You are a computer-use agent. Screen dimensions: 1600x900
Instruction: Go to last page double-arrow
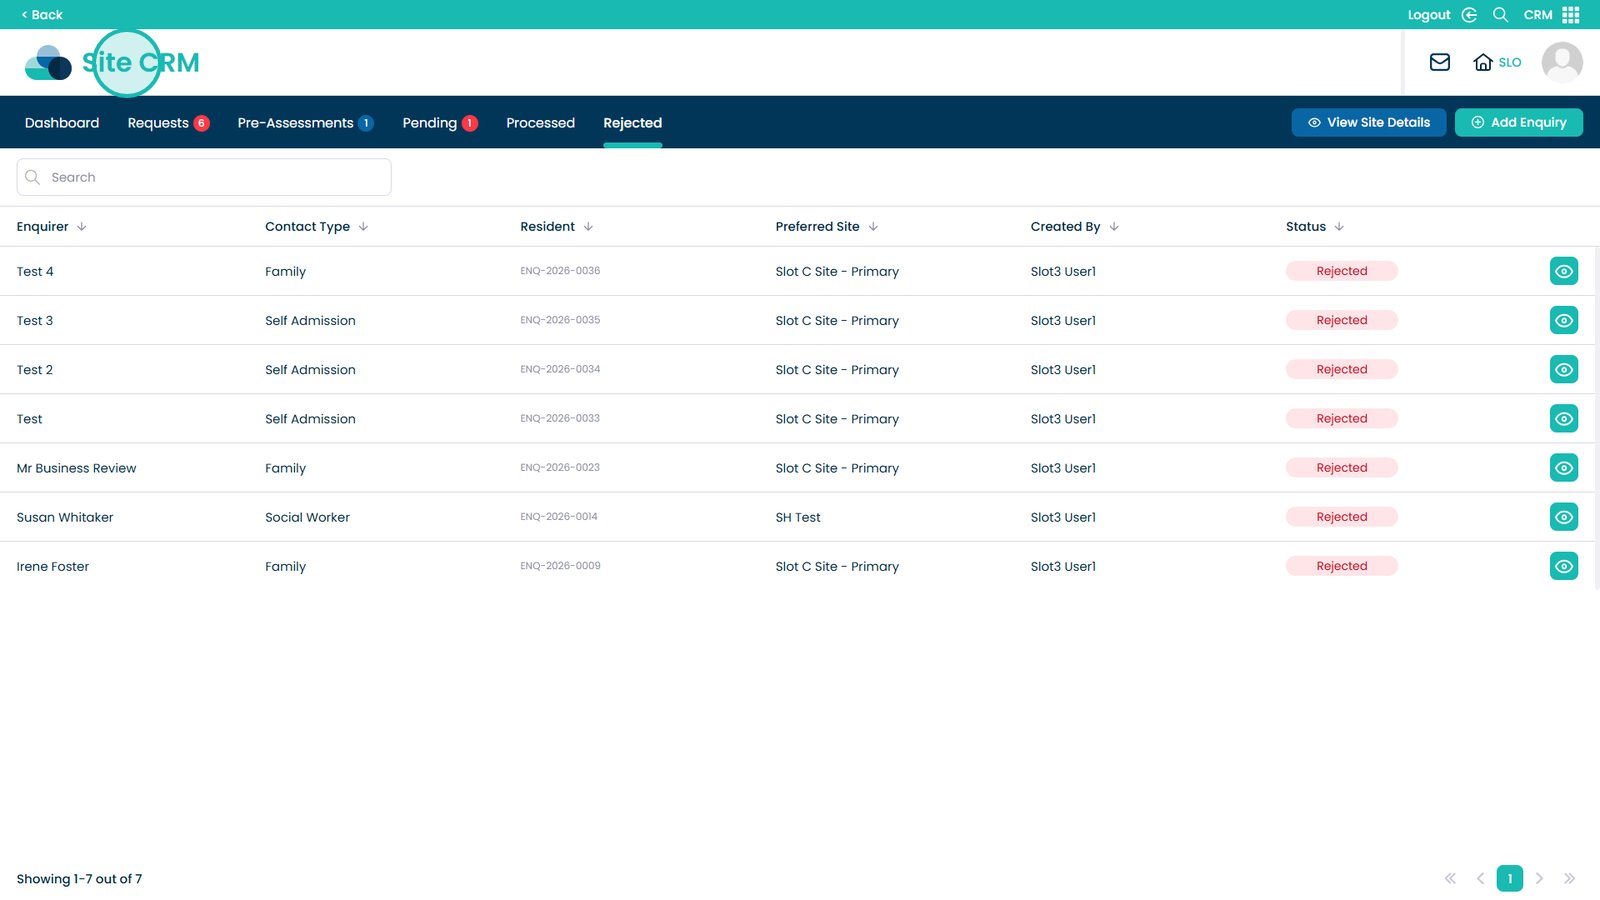coord(1569,879)
